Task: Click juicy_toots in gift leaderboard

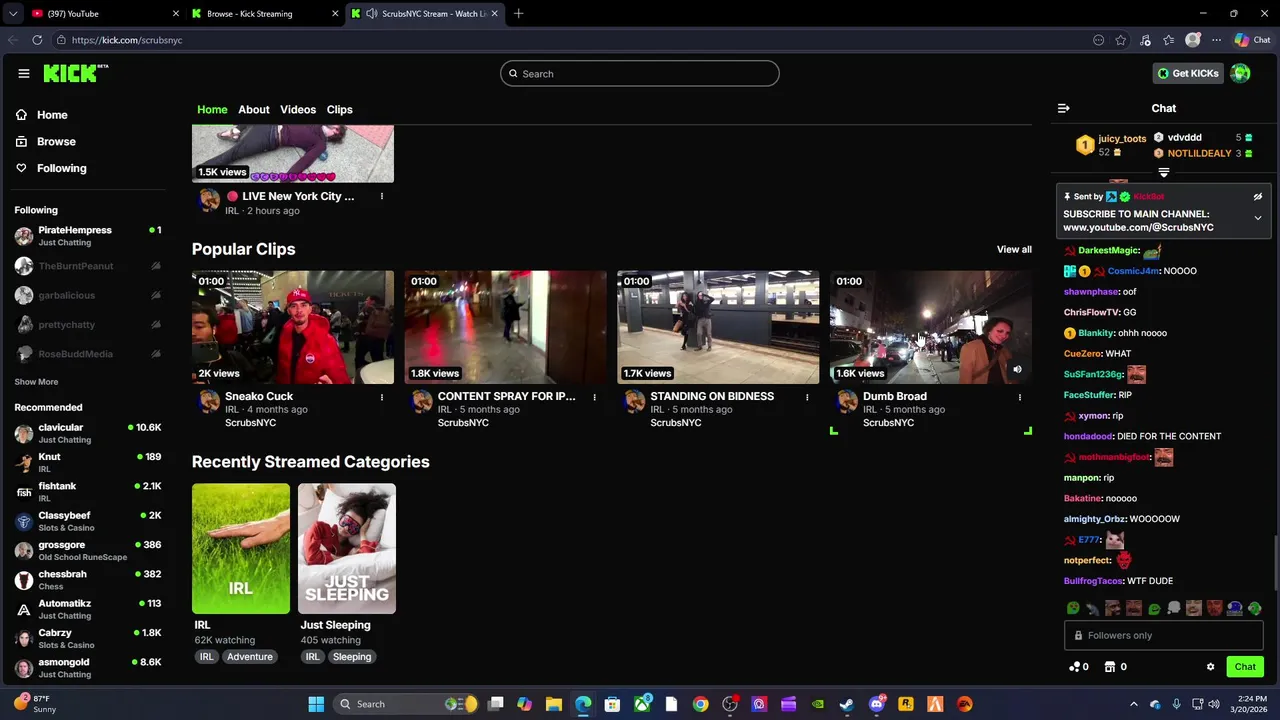Action: 1122,139
